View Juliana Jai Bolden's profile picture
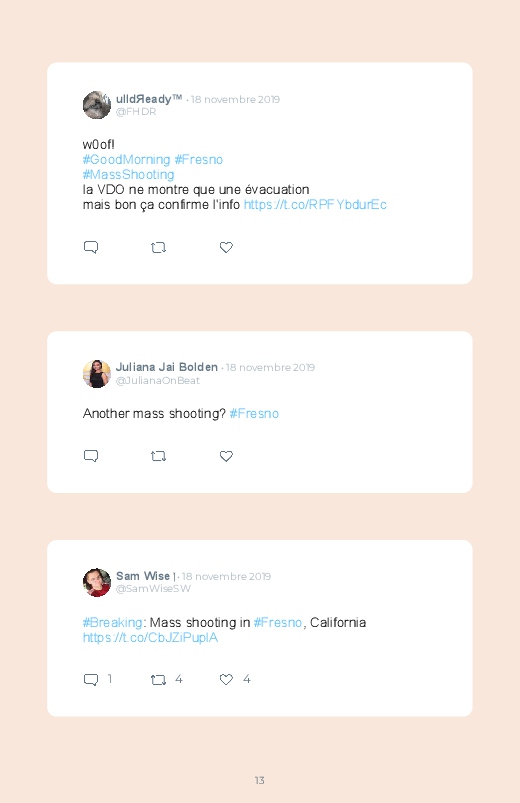 [x=97, y=374]
